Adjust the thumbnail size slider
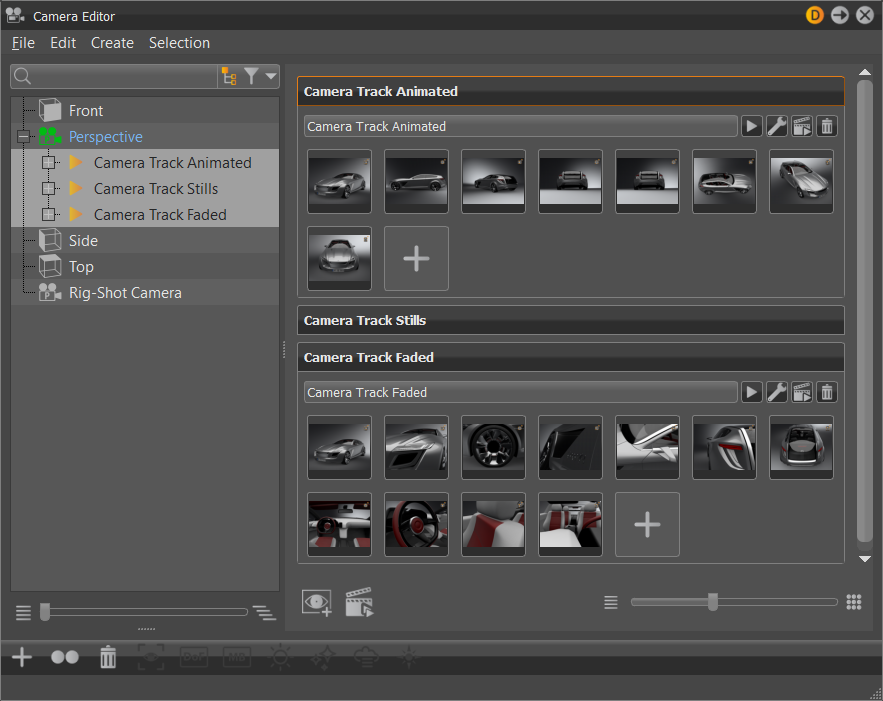Image resolution: width=883 pixels, height=701 pixels. pyautogui.click(x=713, y=602)
